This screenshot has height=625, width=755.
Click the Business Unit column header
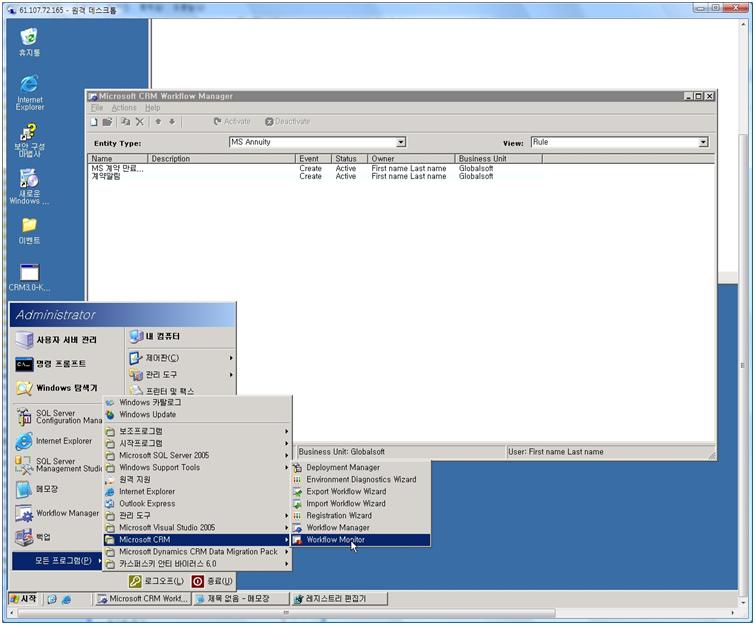pos(498,158)
